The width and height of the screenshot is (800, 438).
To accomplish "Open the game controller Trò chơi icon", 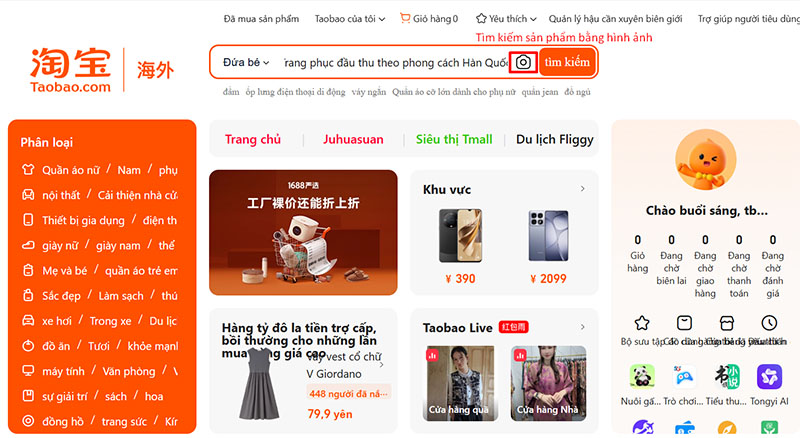I will click(x=684, y=377).
